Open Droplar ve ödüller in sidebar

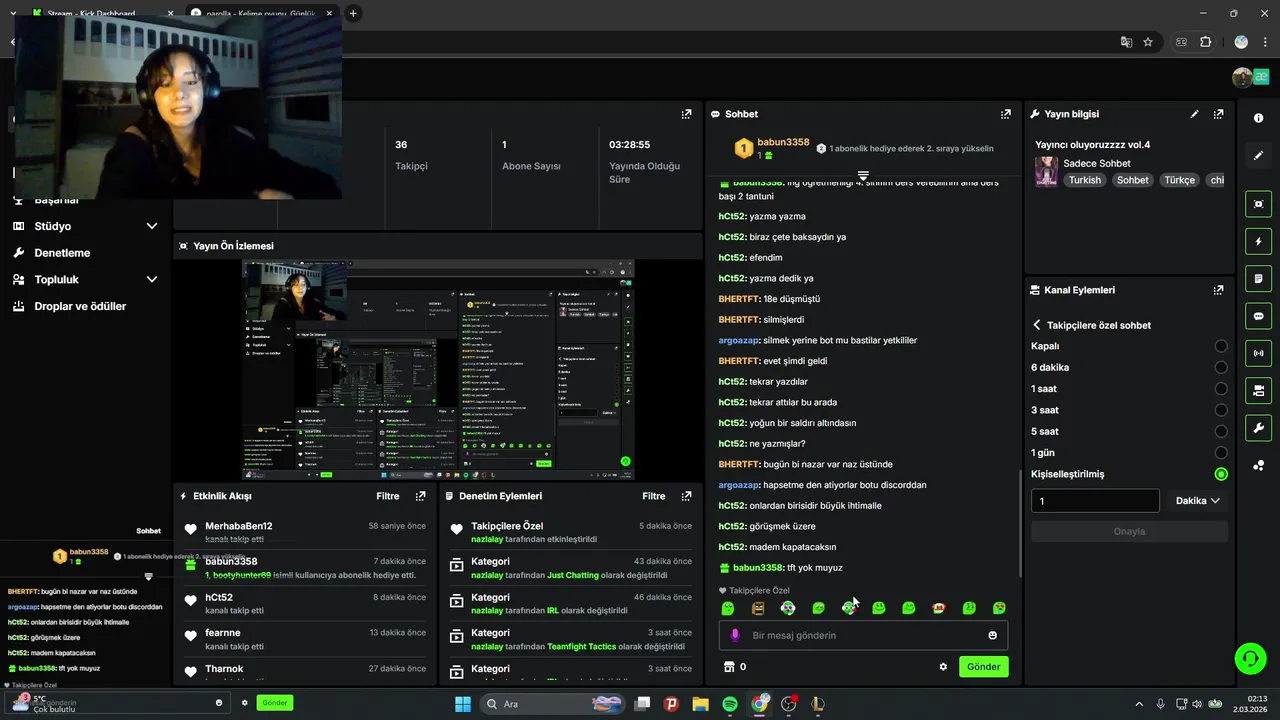click(x=80, y=306)
